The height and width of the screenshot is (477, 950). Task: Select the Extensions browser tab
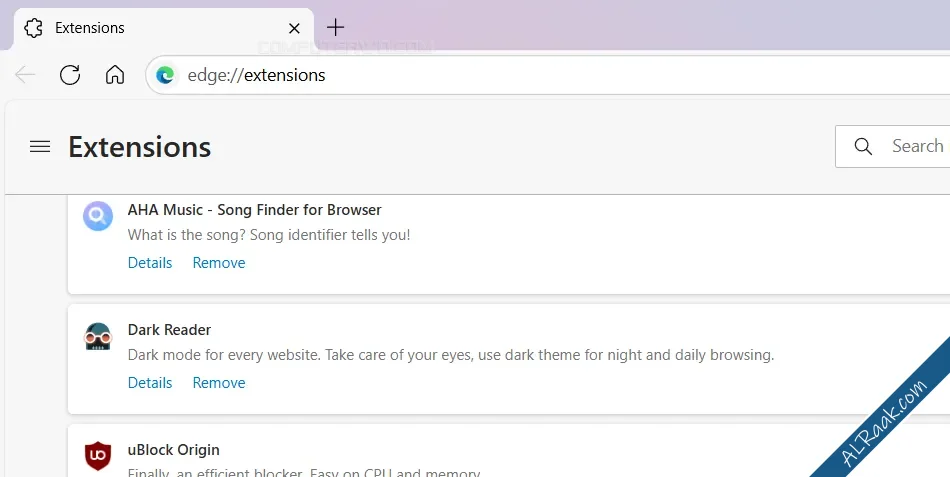tap(164, 28)
